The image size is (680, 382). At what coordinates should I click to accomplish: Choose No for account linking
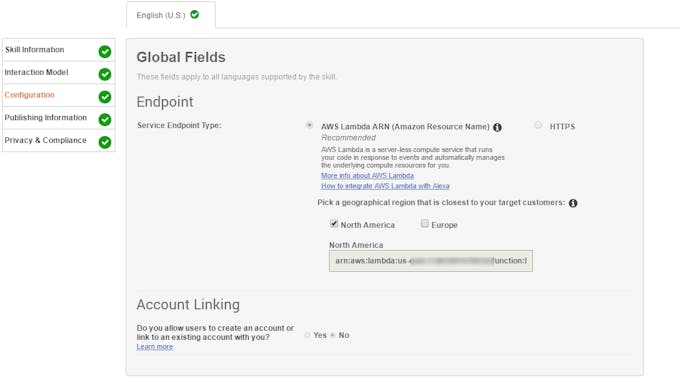[333, 335]
